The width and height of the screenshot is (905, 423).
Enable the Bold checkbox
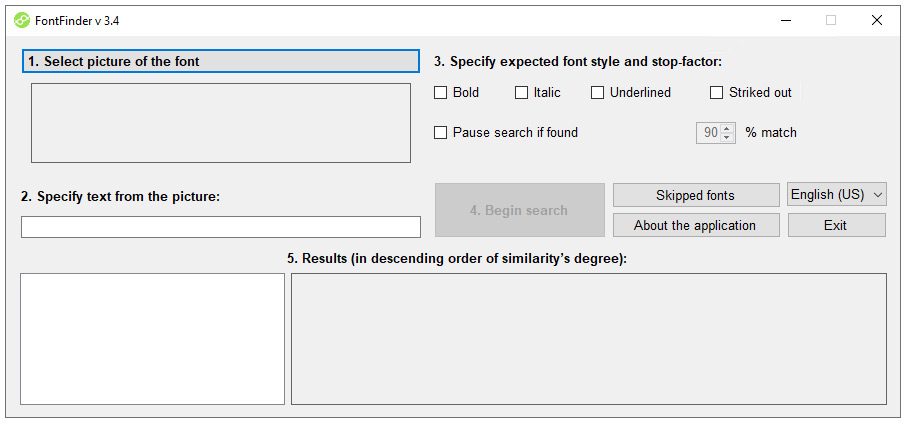pos(440,92)
